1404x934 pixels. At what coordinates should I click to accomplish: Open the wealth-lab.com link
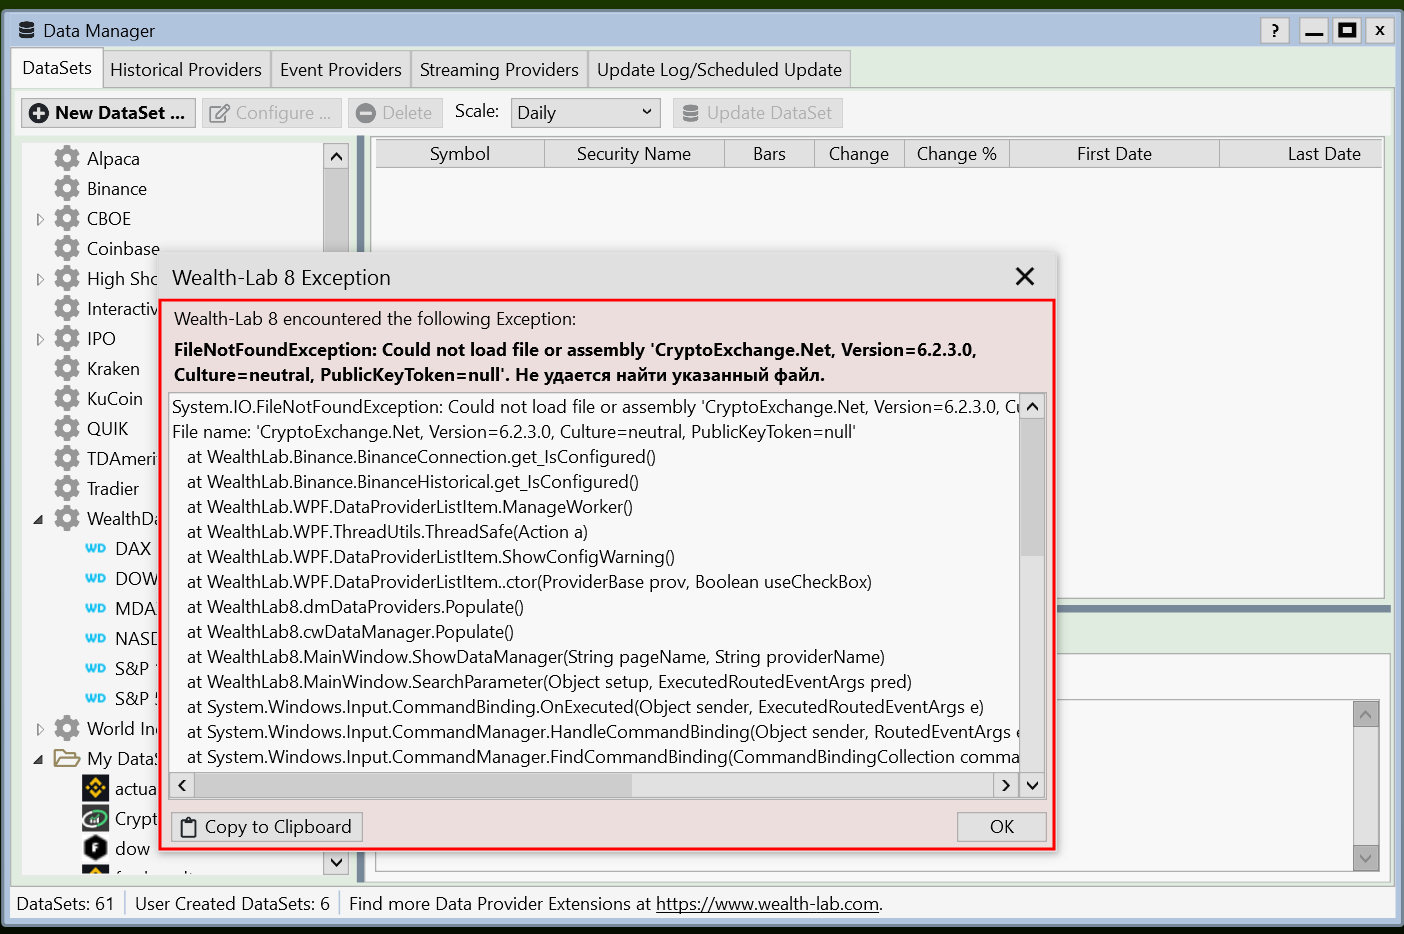pos(767,904)
